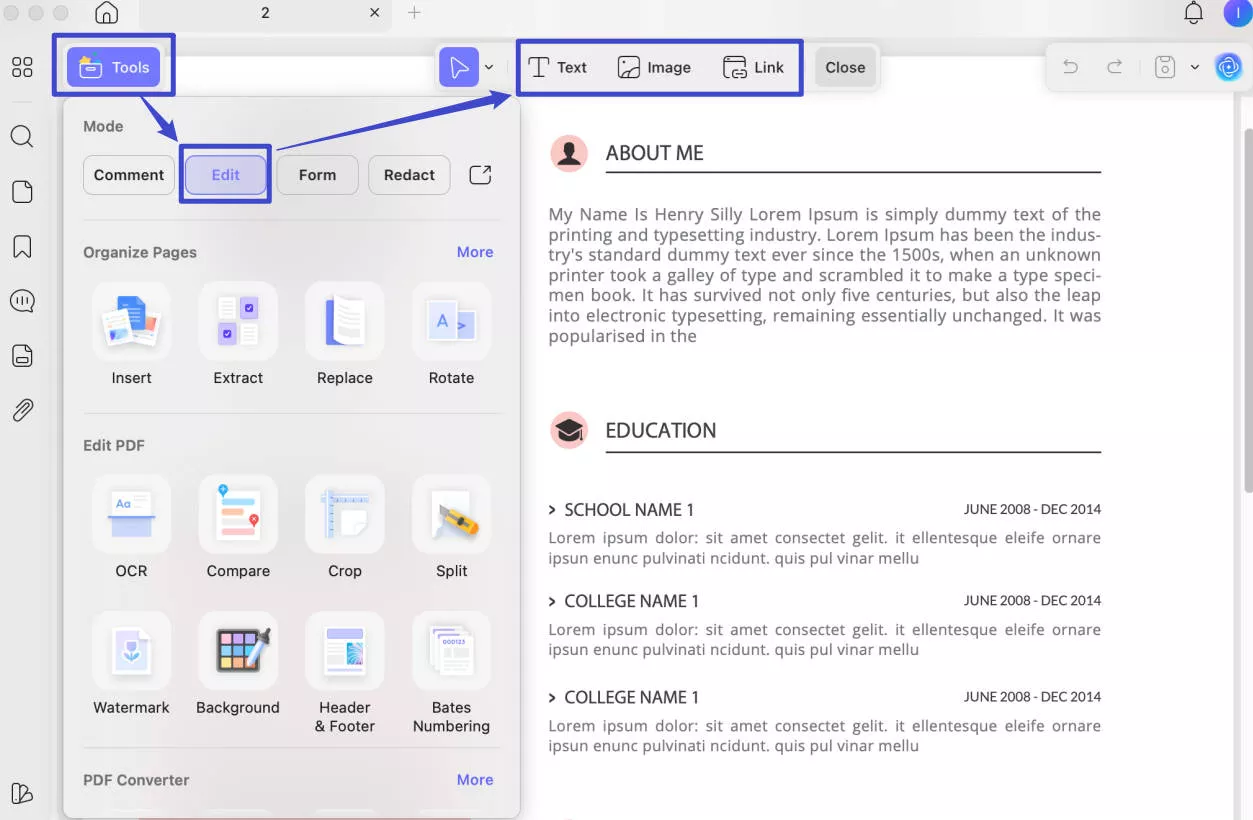Switch to Form mode
1253x820 pixels.
click(x=317, y=174)
